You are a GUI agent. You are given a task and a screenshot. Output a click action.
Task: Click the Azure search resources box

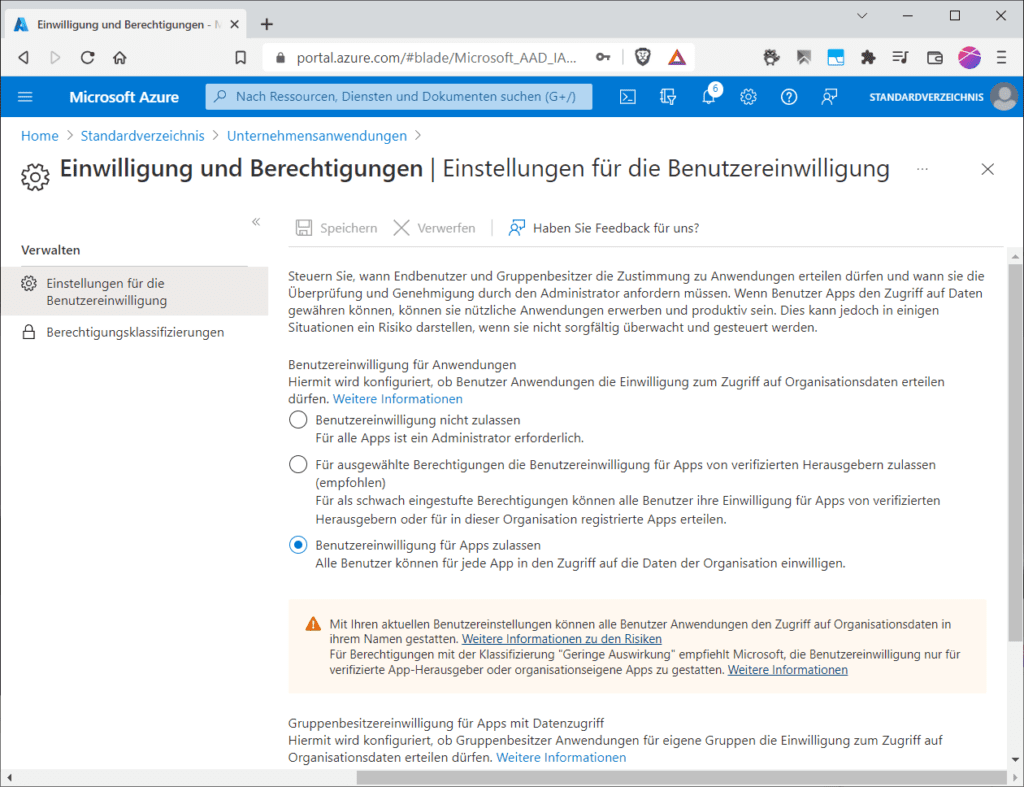pos(398,97)
